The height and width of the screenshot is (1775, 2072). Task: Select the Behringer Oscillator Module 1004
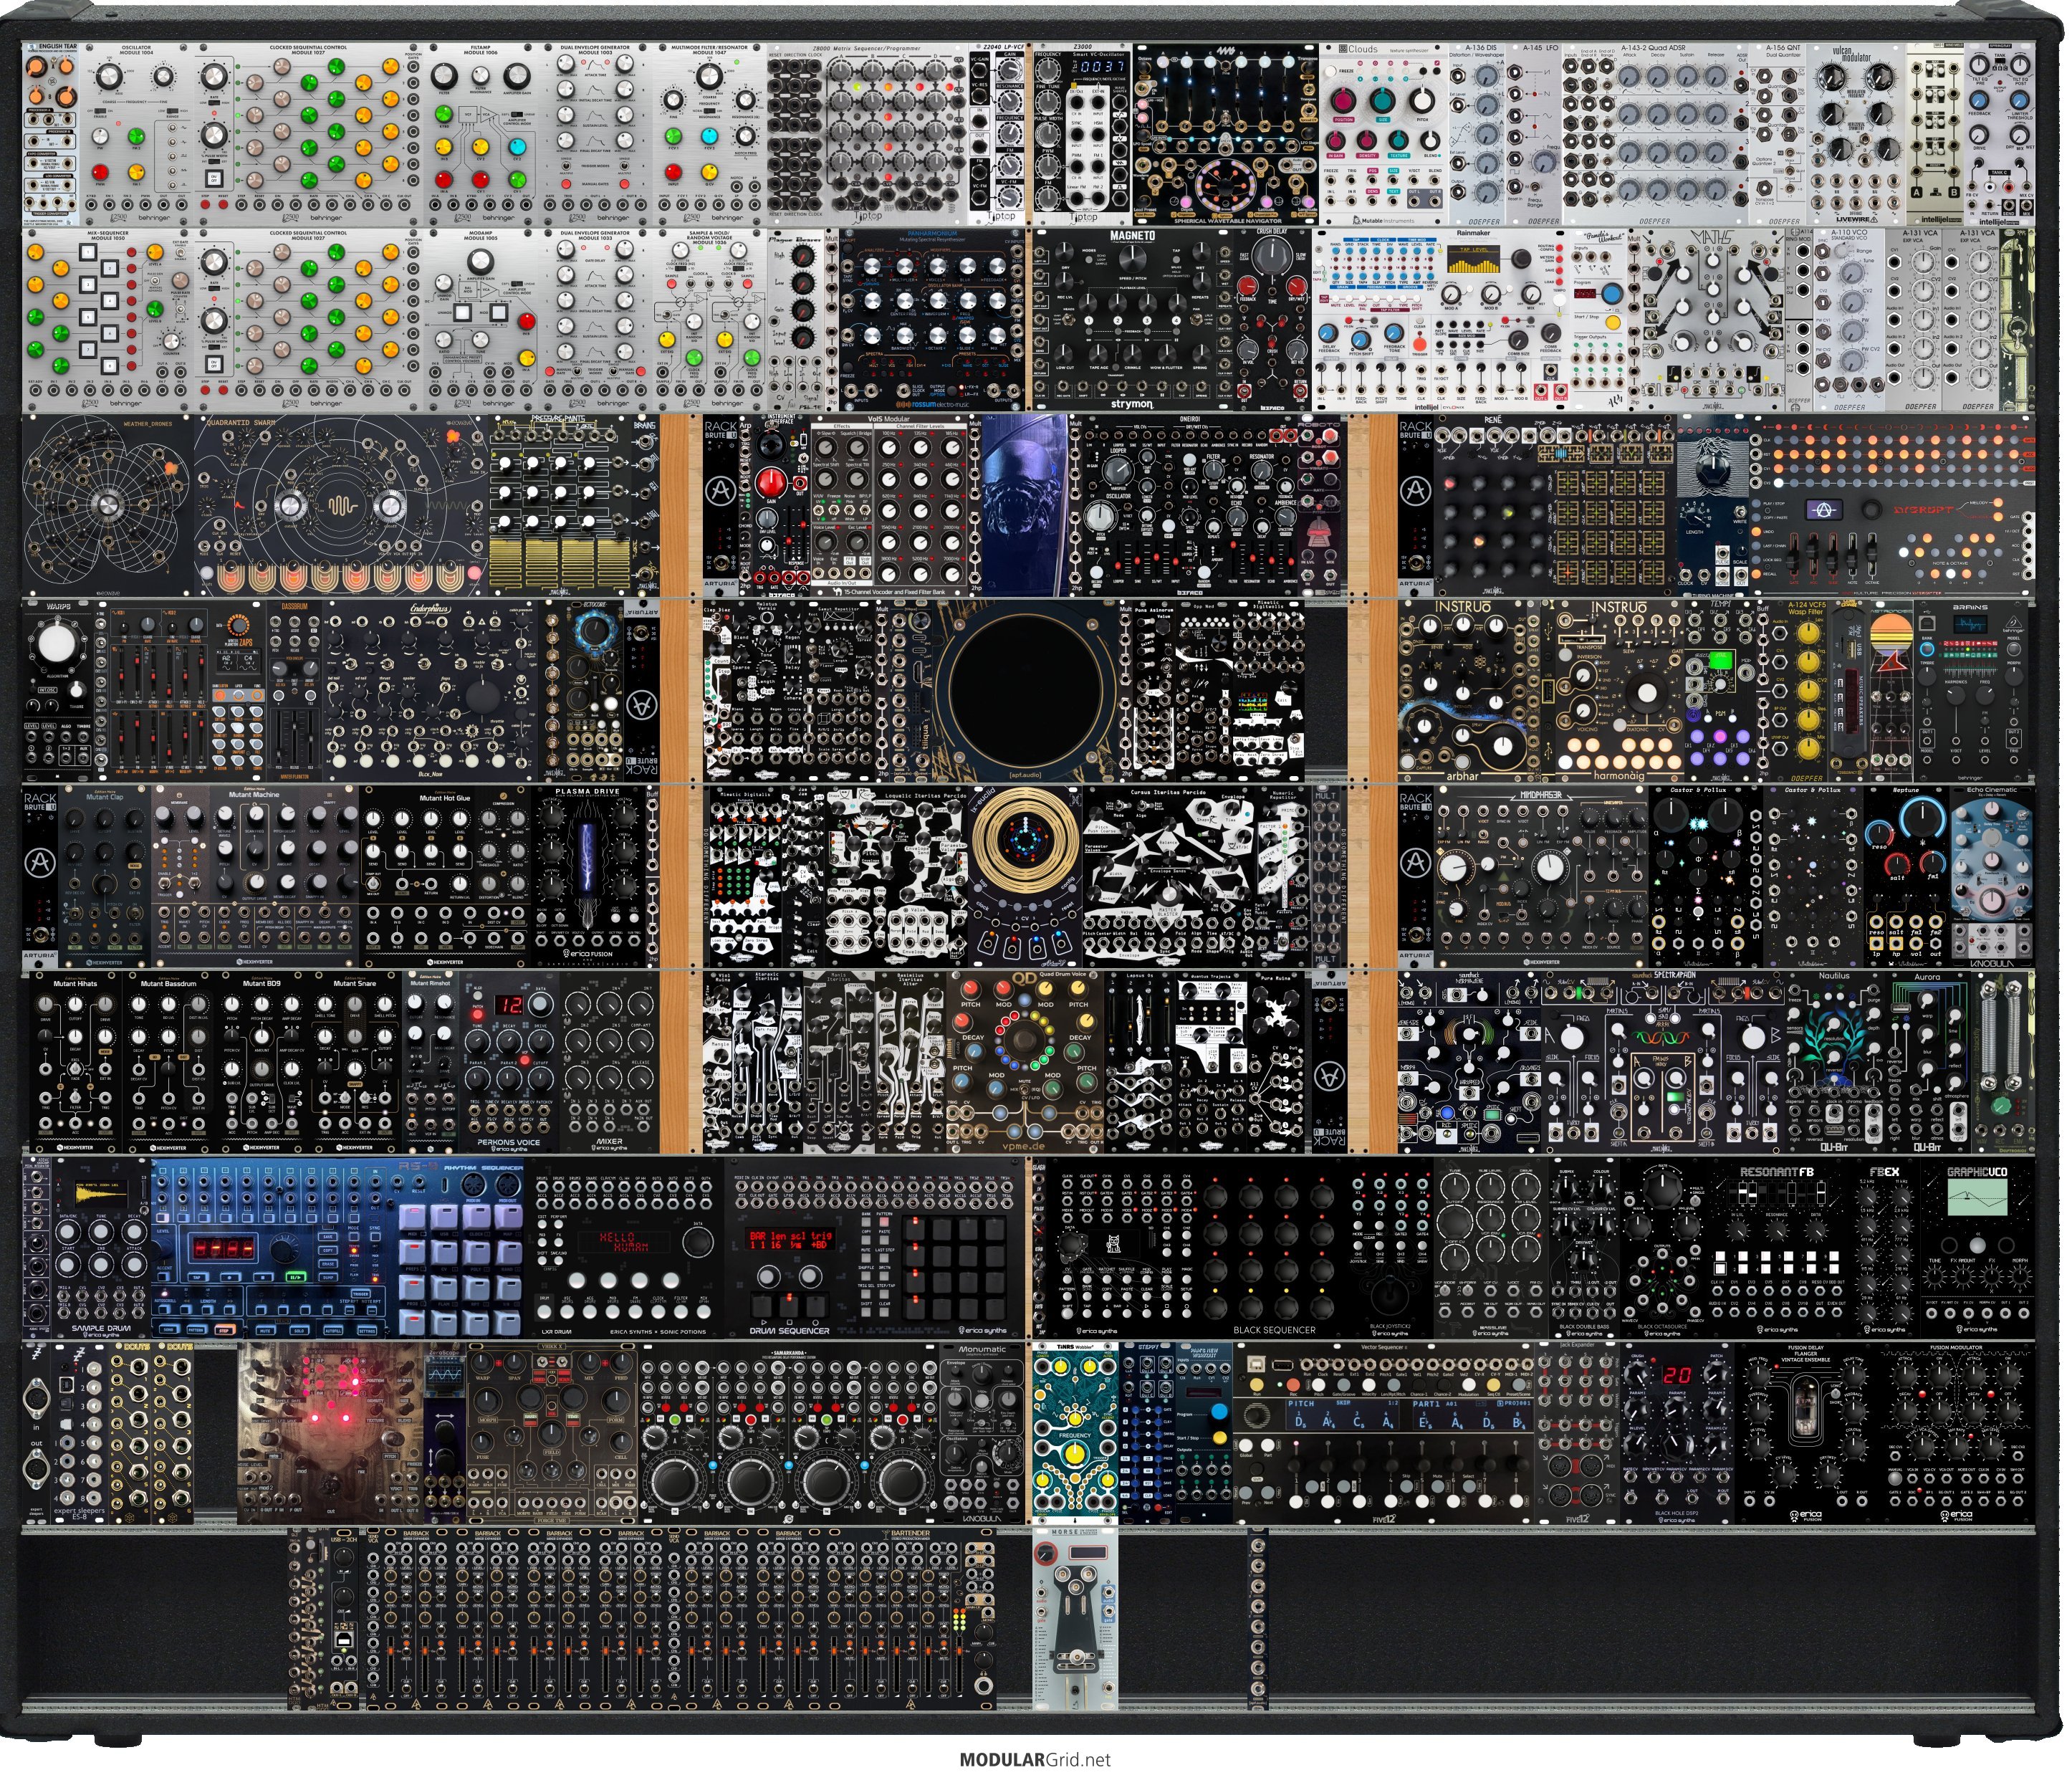pyautogui.click(x=136, y=134)
